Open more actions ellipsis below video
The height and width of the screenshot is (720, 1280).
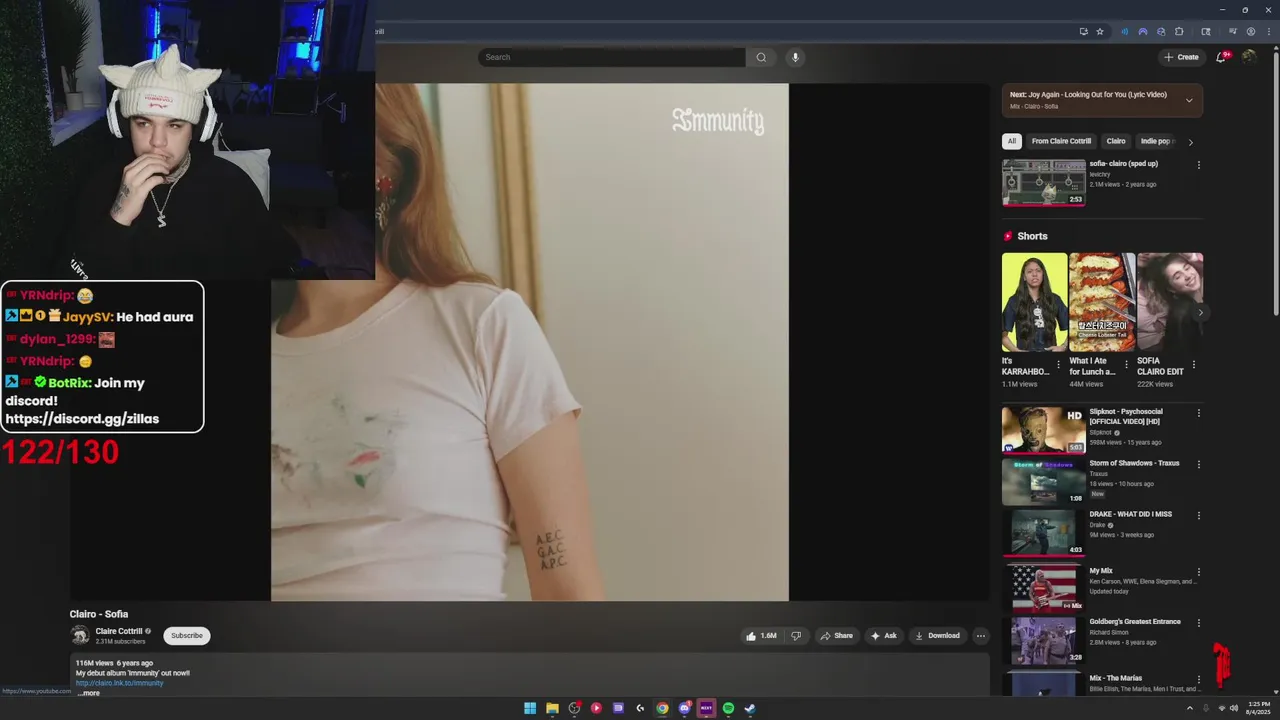pos(981,636)
